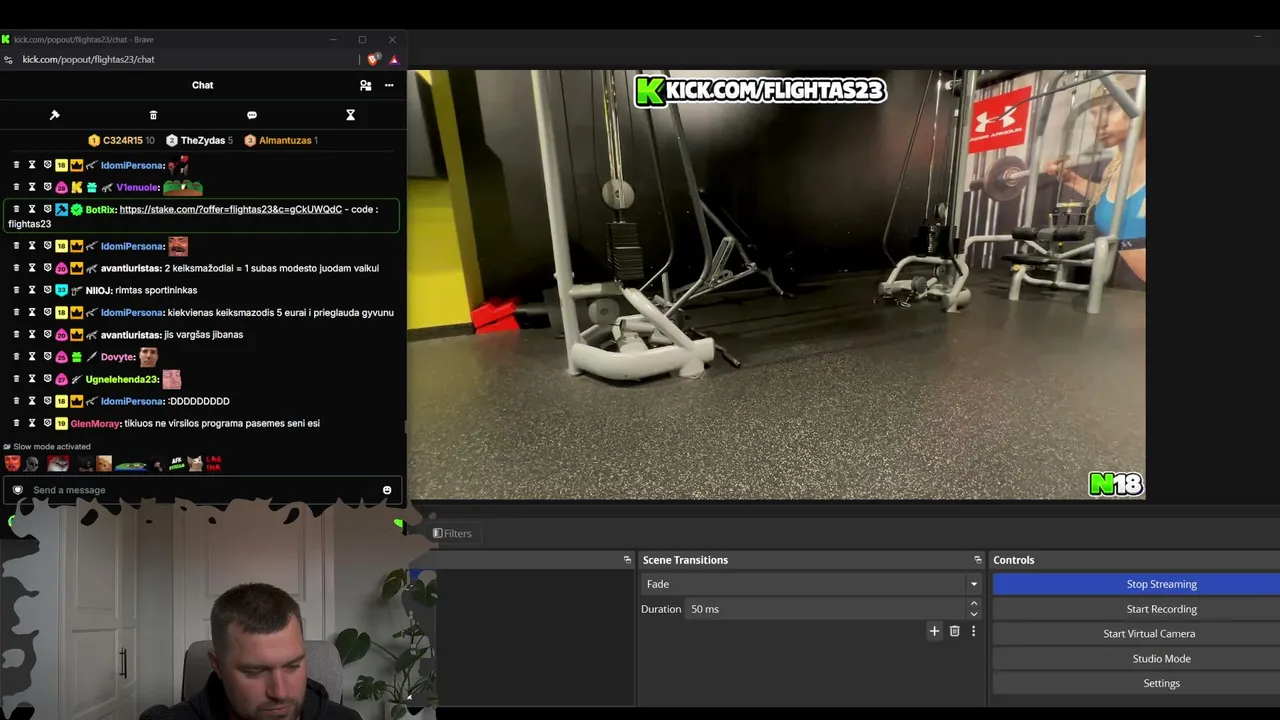Open transition properties three-dot menu

point(973,631)
